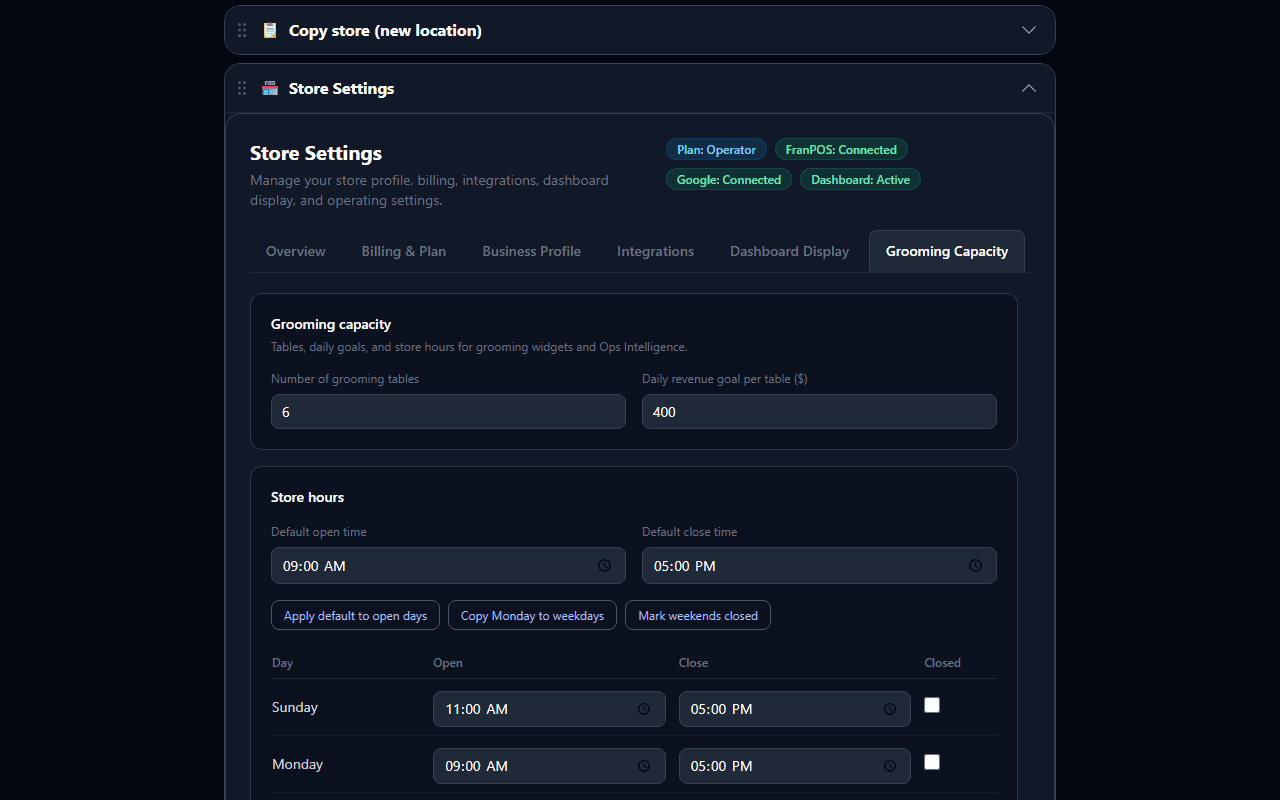Open the clock picker on Default close time
The width and height of the screenshot is (1280, 800).
(975, 566)
